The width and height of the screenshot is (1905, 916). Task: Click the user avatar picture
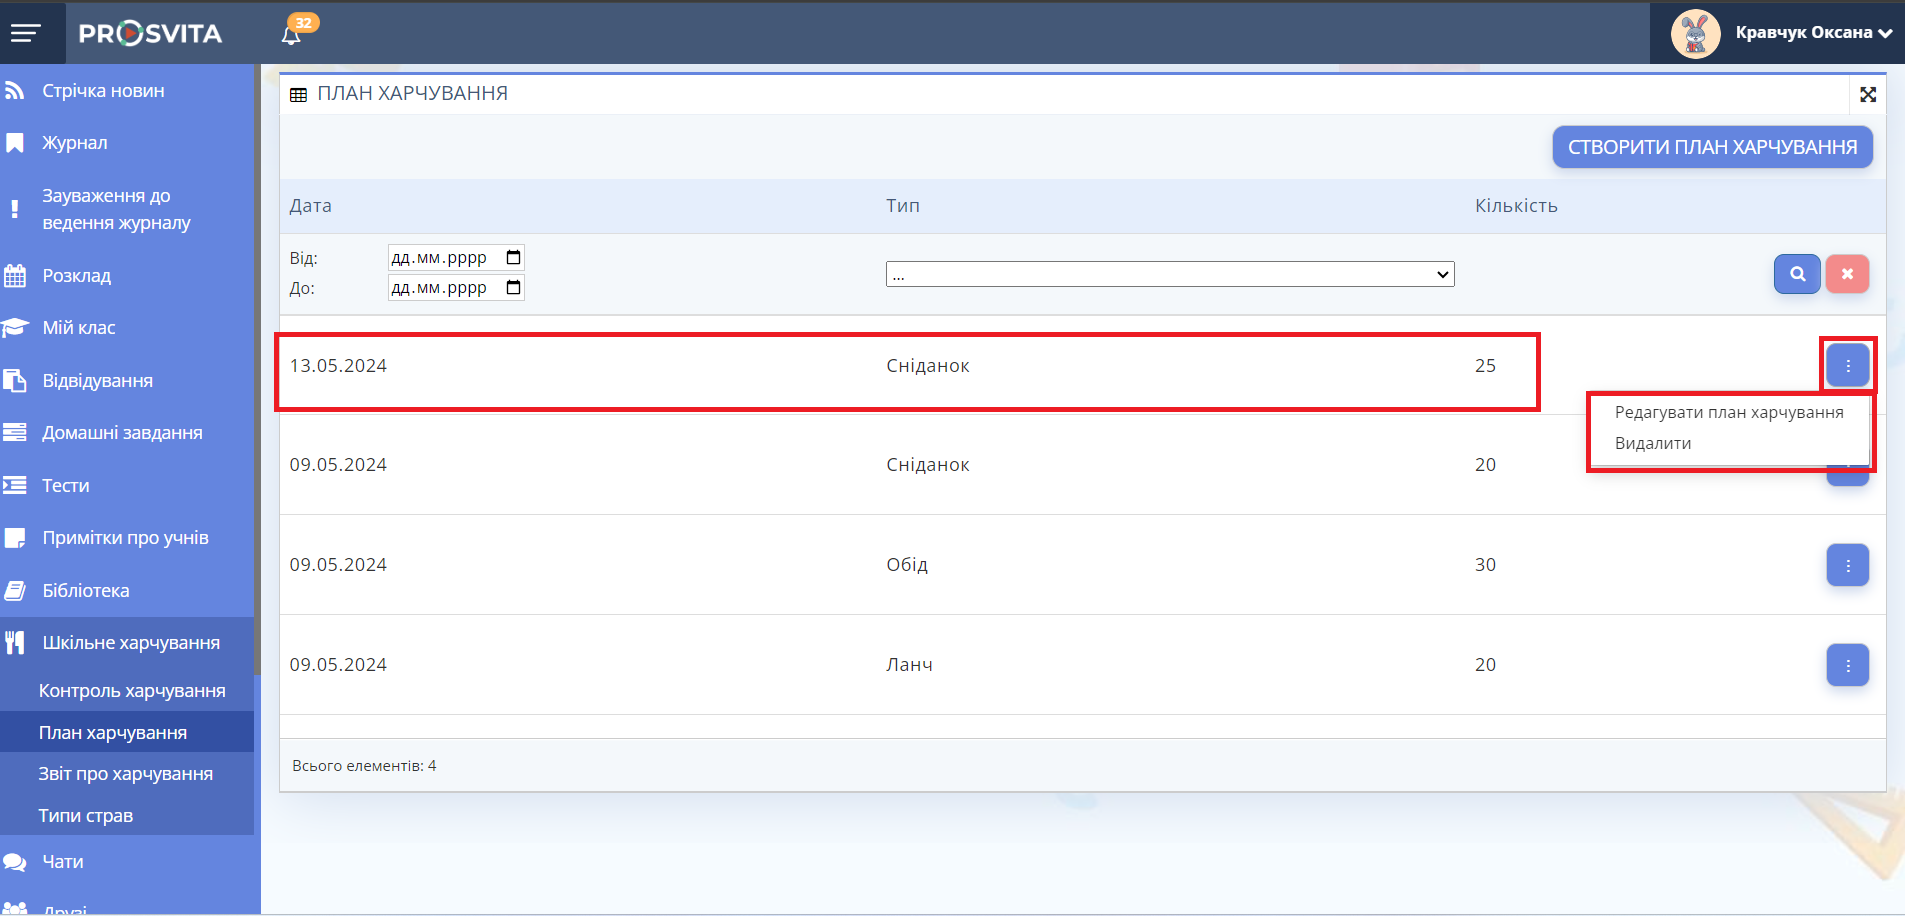tap(1695, 33)
